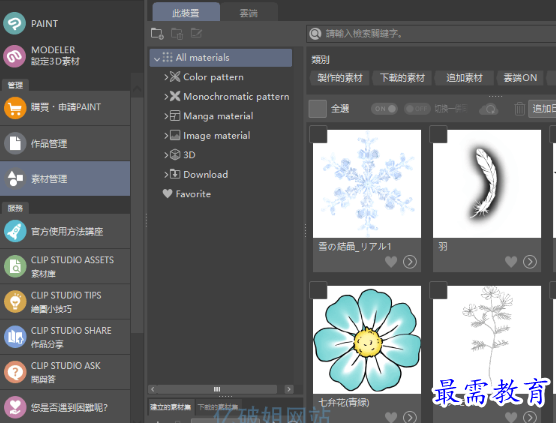Viewport: 556px width, 423px height.
Task: Expand Monochromatic pattern folder
Action: [166, 96]
